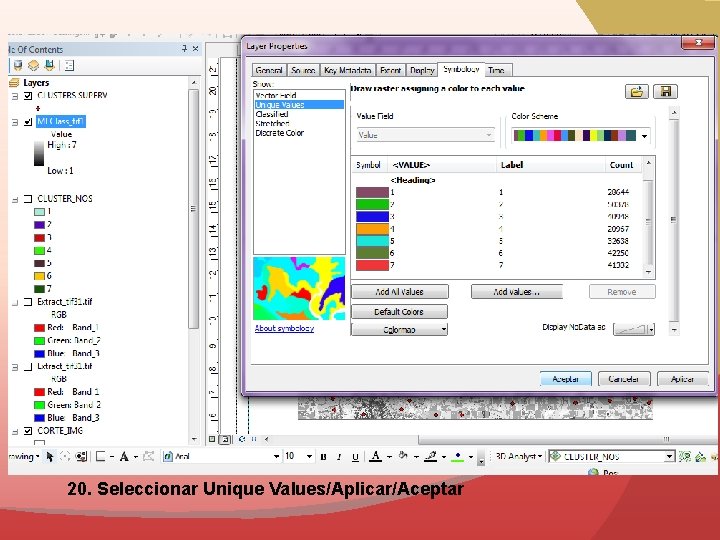
Task: Click the Line Color icon
Action: point(430,456)
